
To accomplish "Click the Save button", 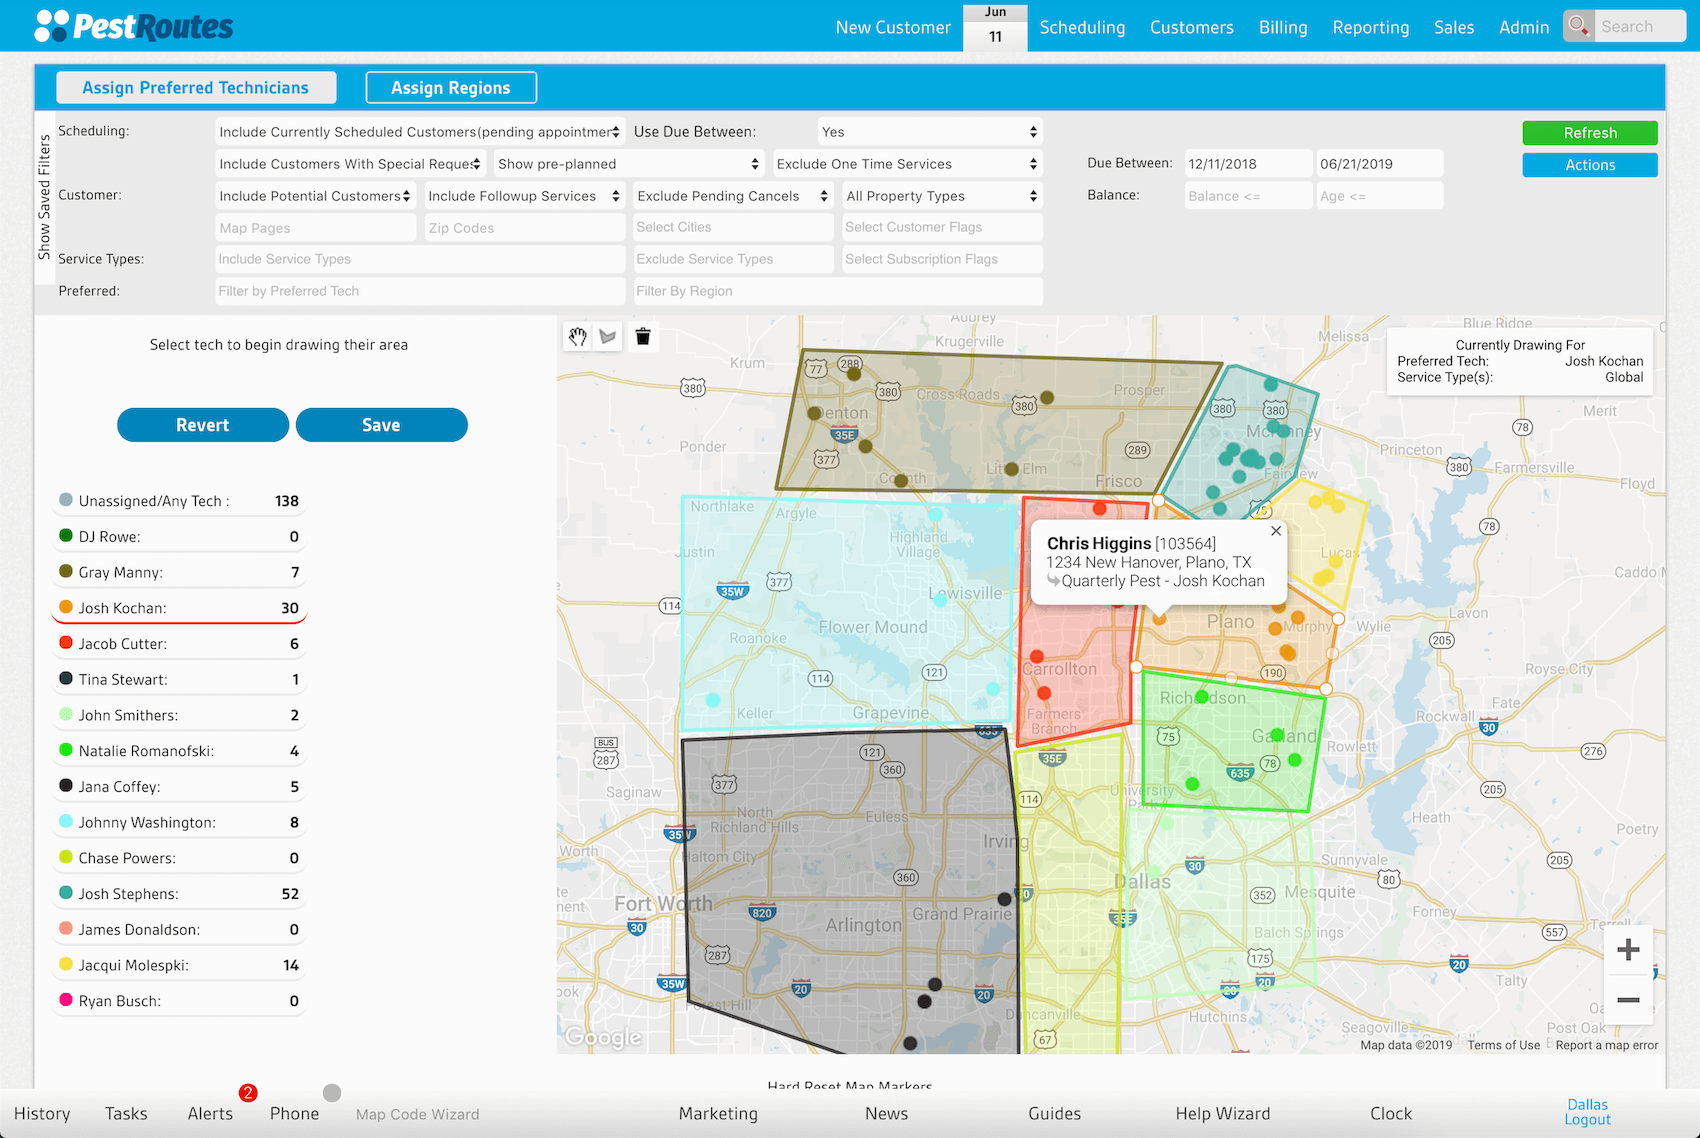I will click(381, 425).
